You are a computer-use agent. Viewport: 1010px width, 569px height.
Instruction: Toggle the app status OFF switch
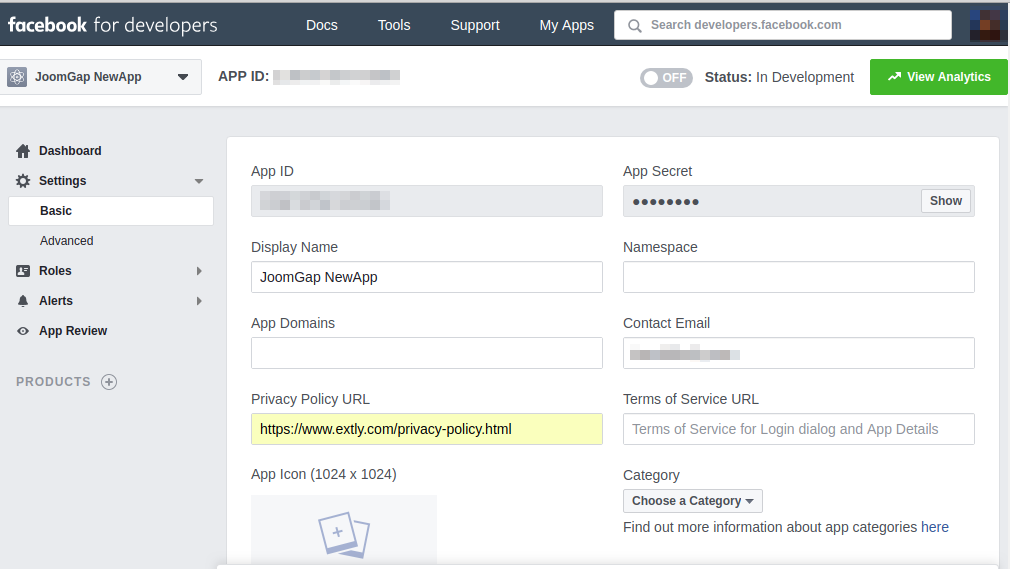point(666,78)
